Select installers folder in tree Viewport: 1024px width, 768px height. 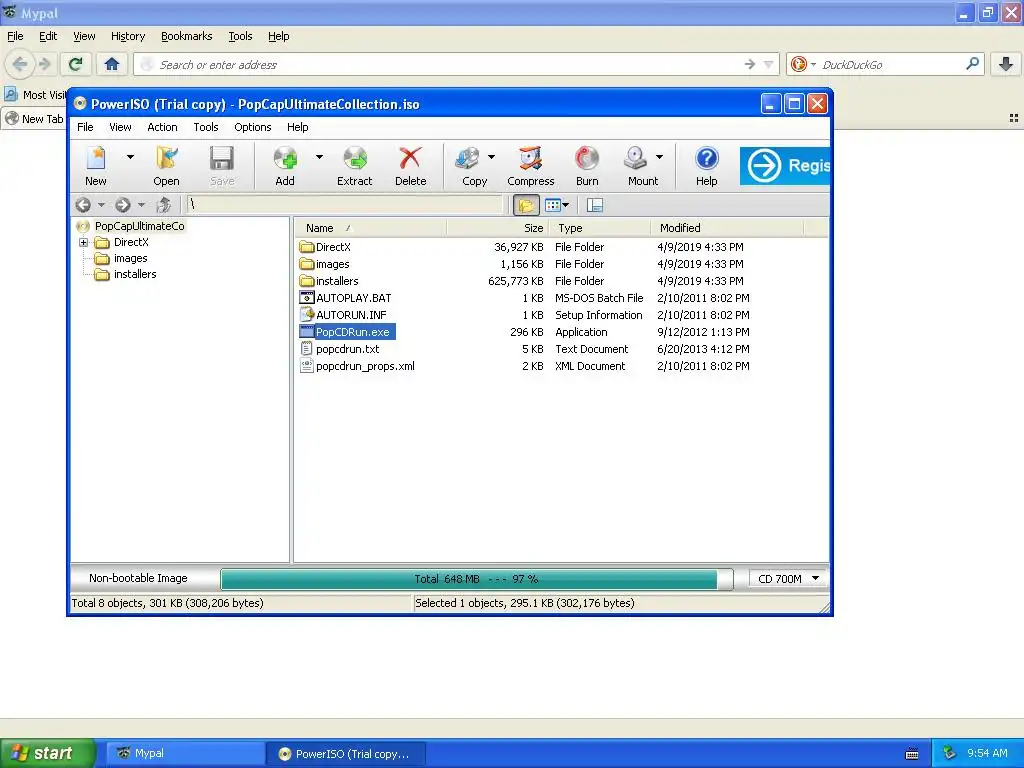[x=135, y=274]
